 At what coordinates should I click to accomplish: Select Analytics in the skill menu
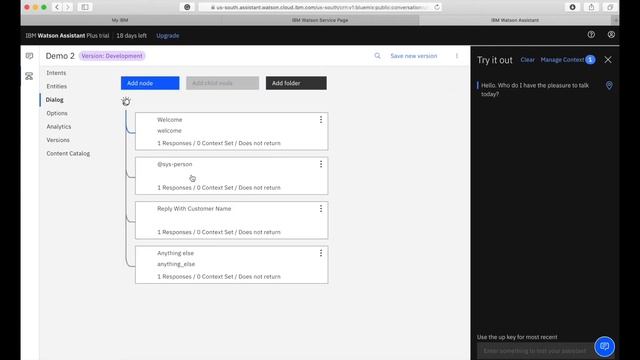click(58, 127)
